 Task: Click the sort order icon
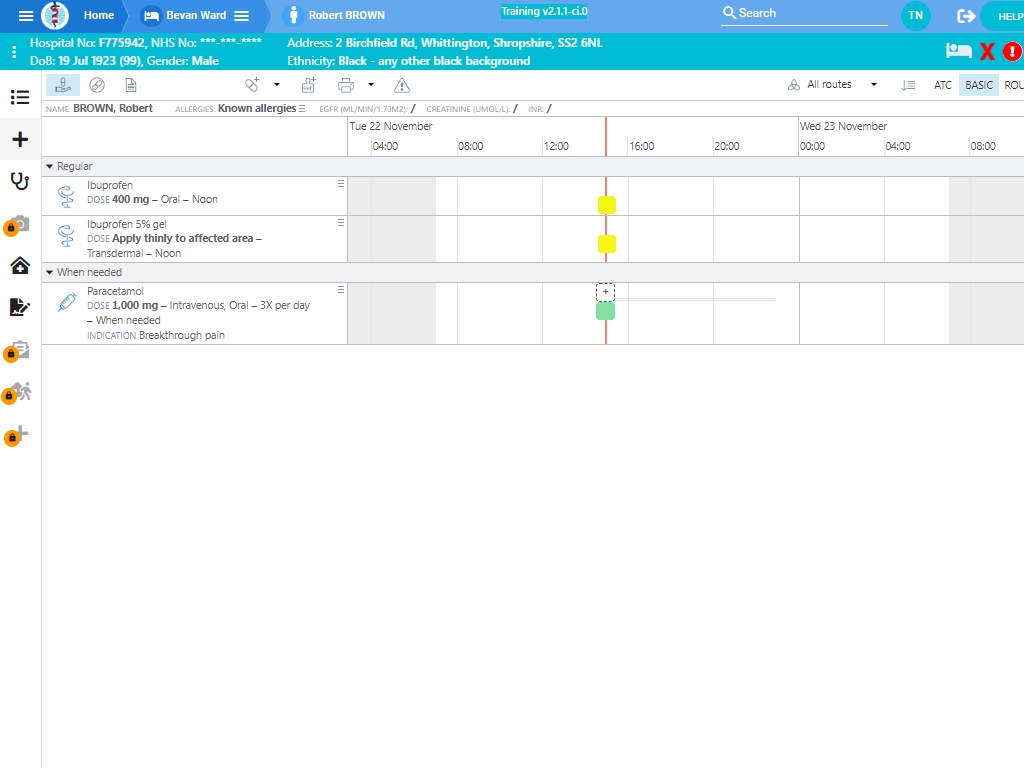(908, 85)
